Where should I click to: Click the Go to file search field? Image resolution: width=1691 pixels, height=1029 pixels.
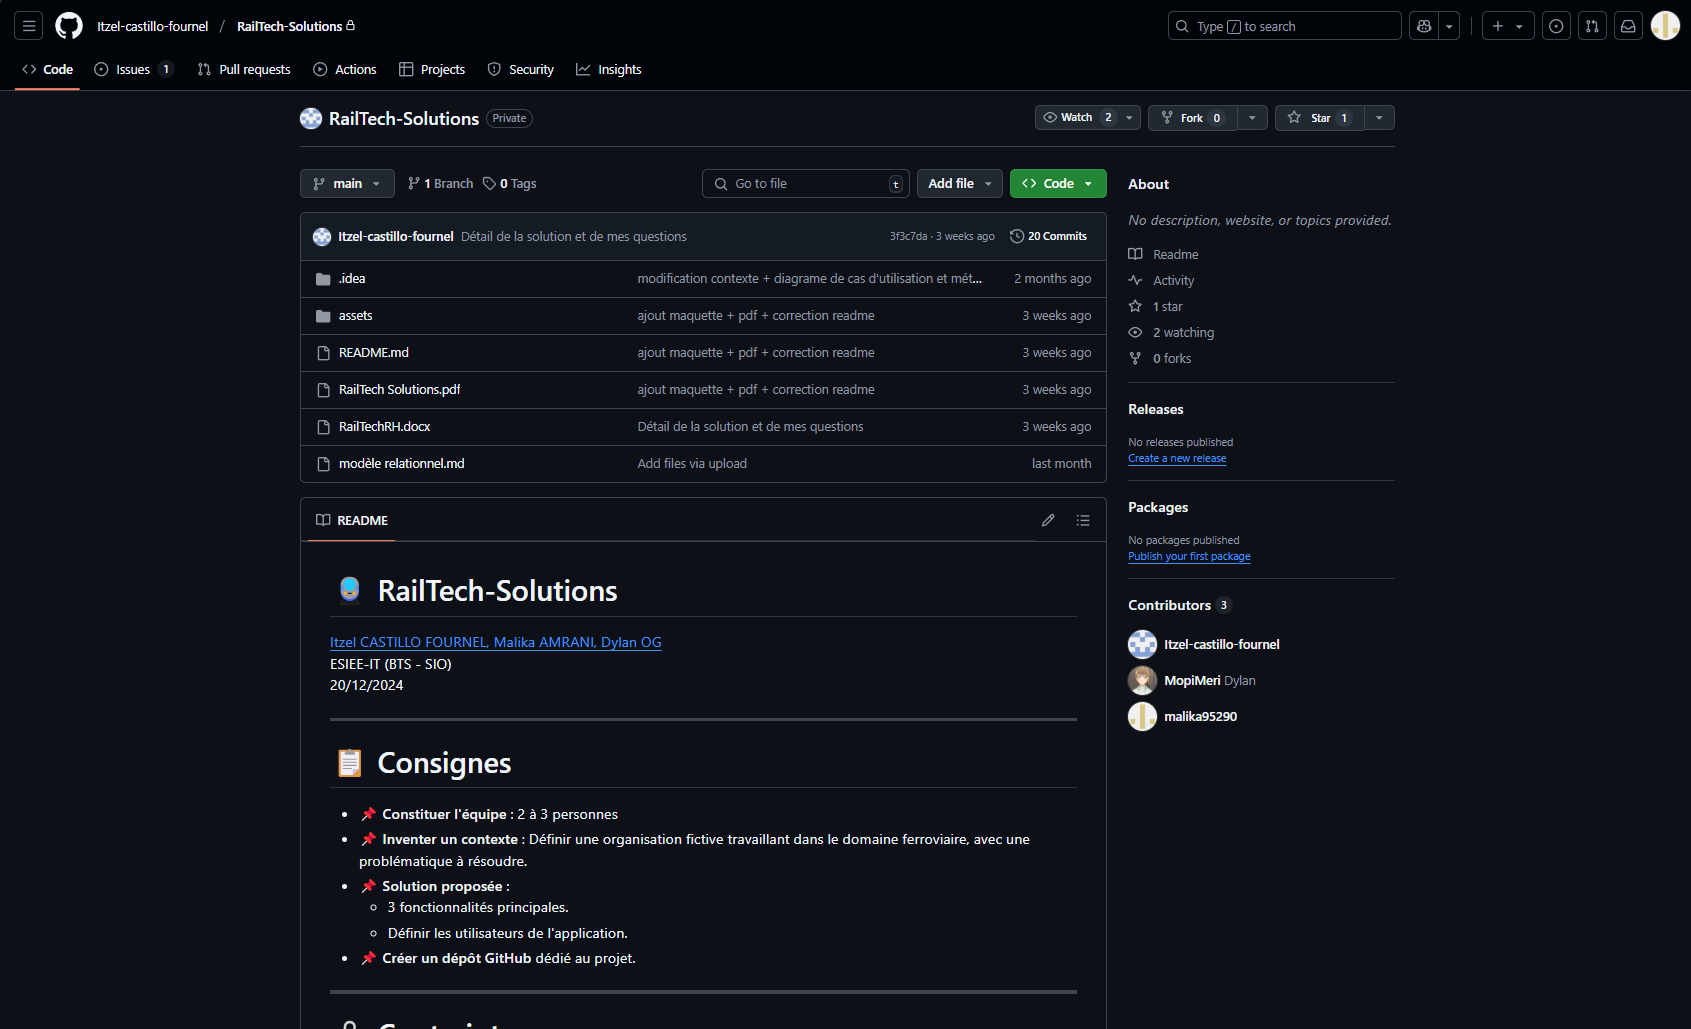point(806,184)
